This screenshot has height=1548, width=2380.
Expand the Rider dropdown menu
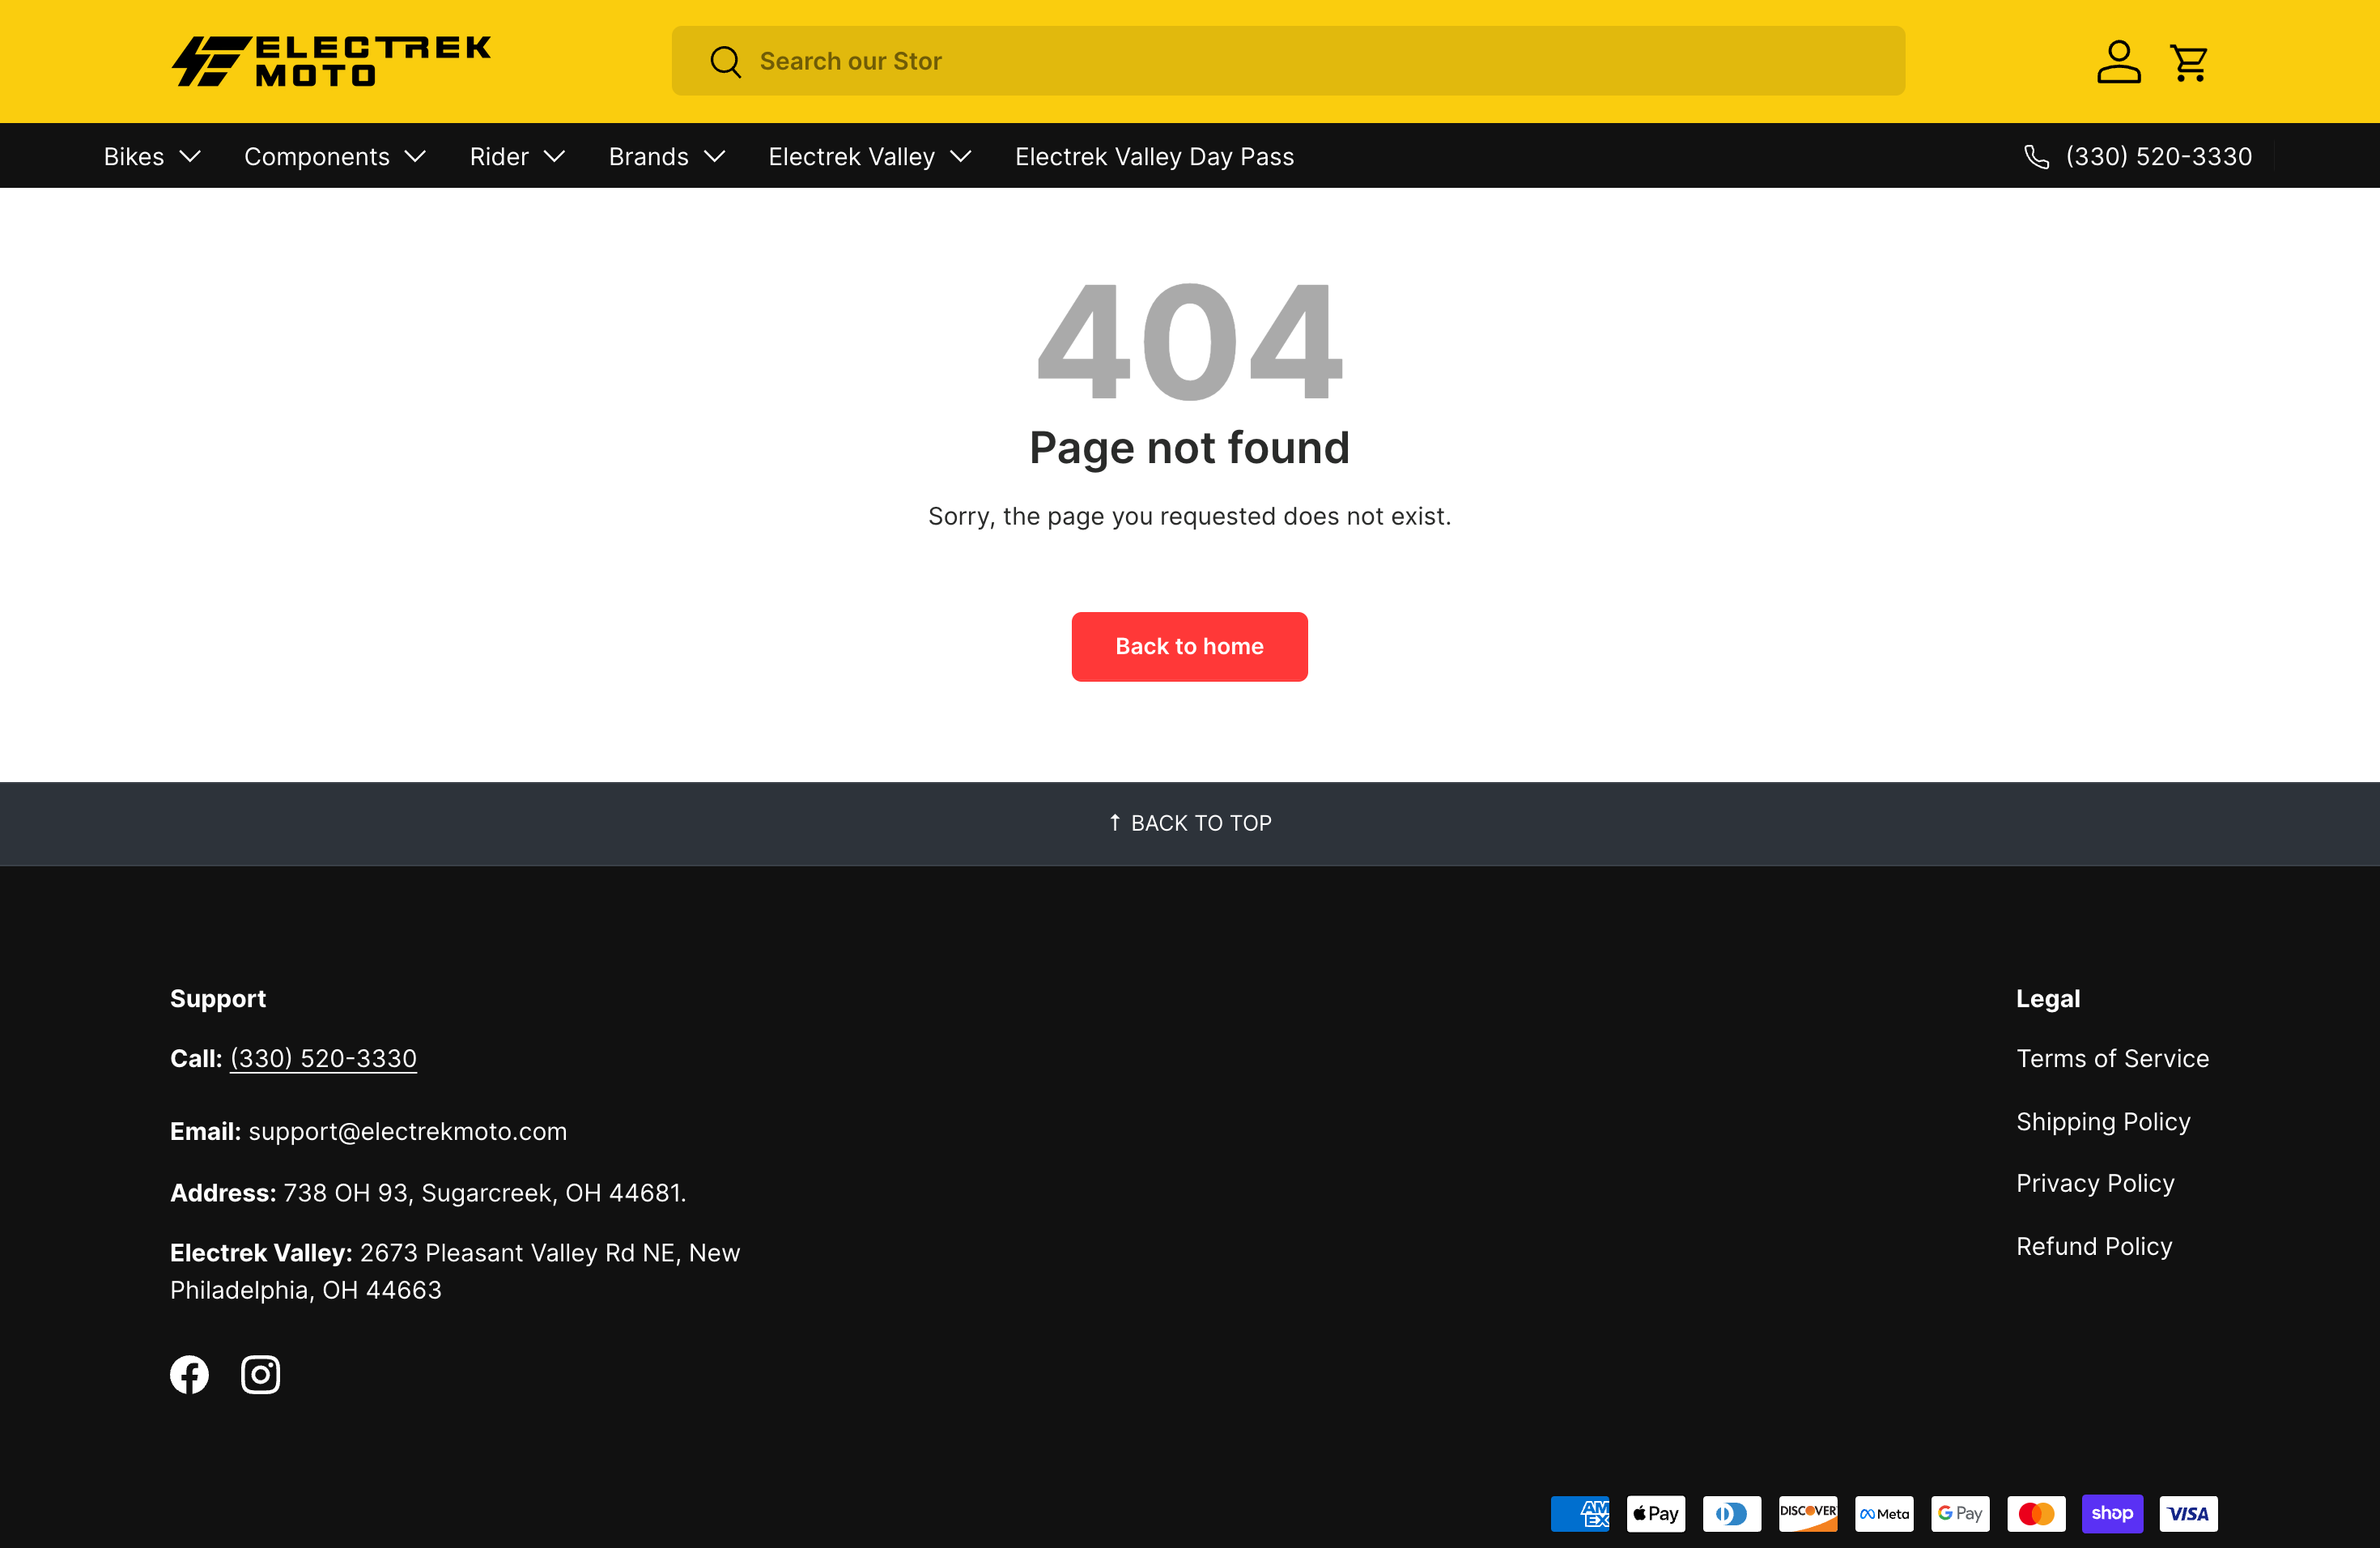click(x=517, y=157)
